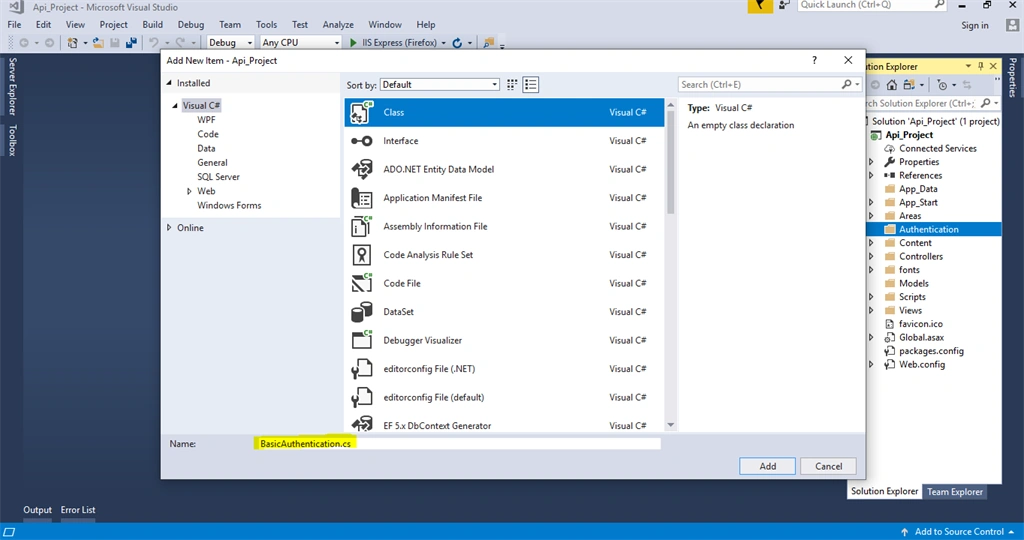1024x540 pixels.
Task: Choose the ADO.NET Entity Data Model icon
Action: pos(361,169)
